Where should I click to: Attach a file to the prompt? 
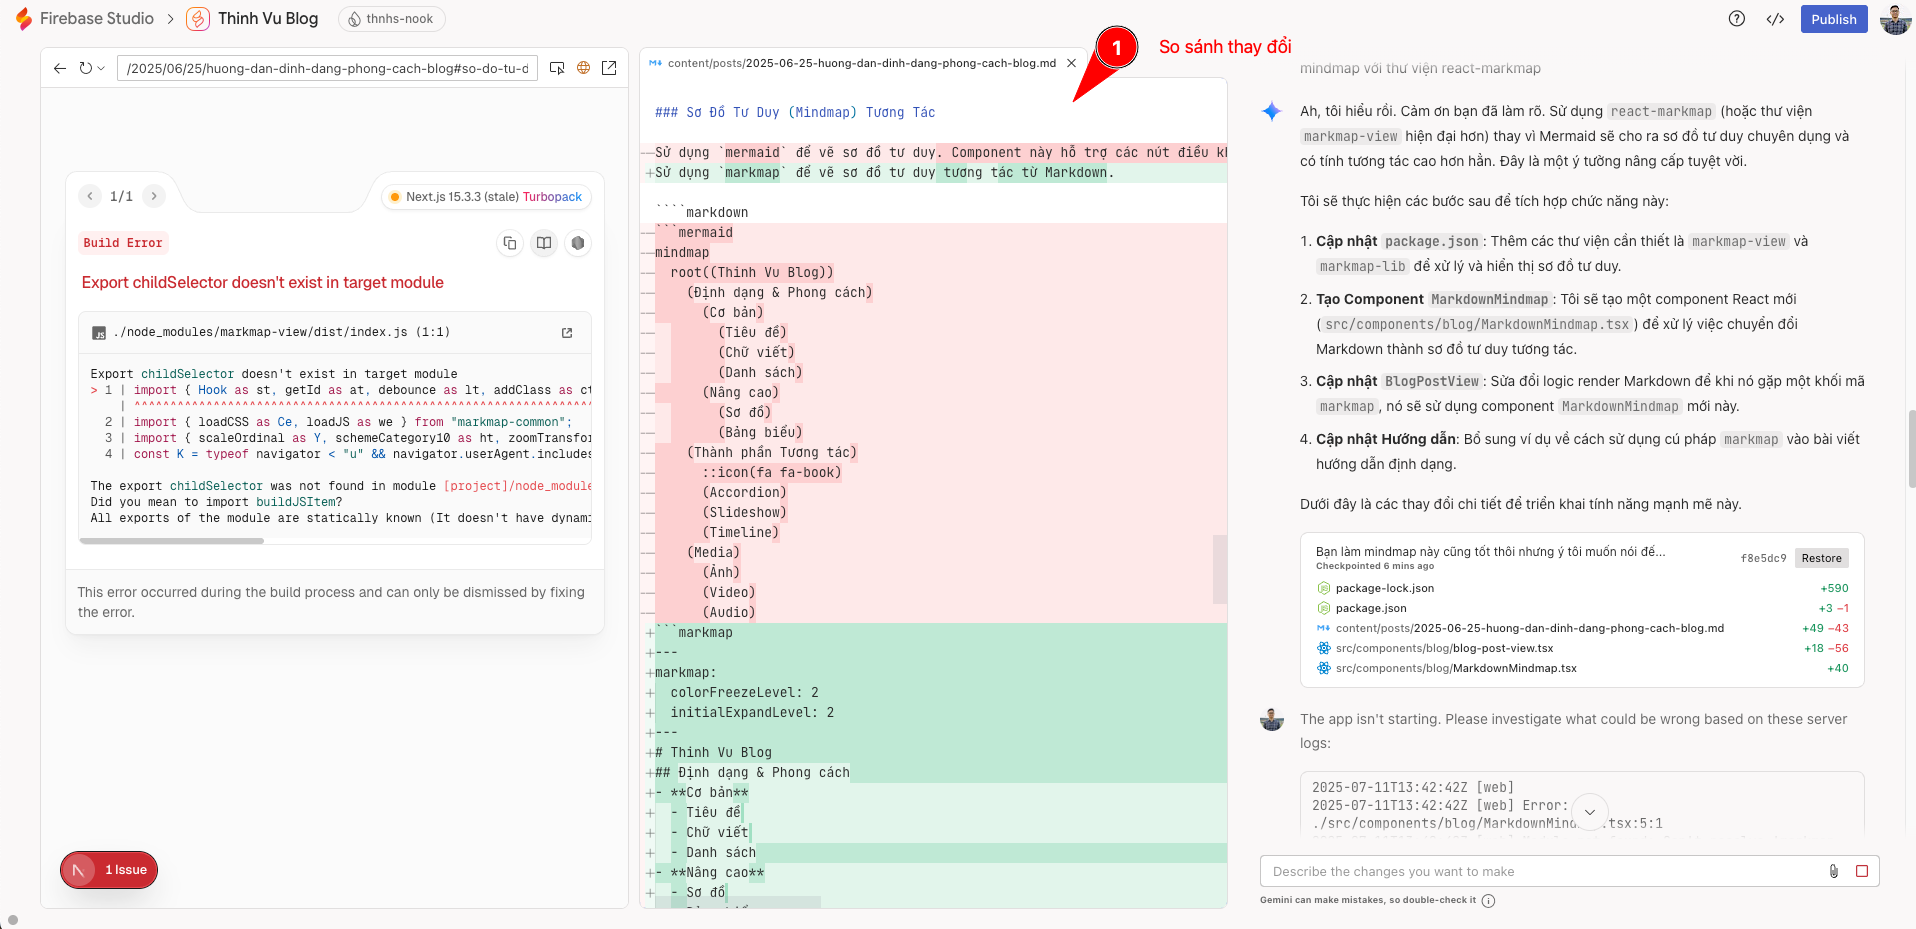[x=1834, y=871]
